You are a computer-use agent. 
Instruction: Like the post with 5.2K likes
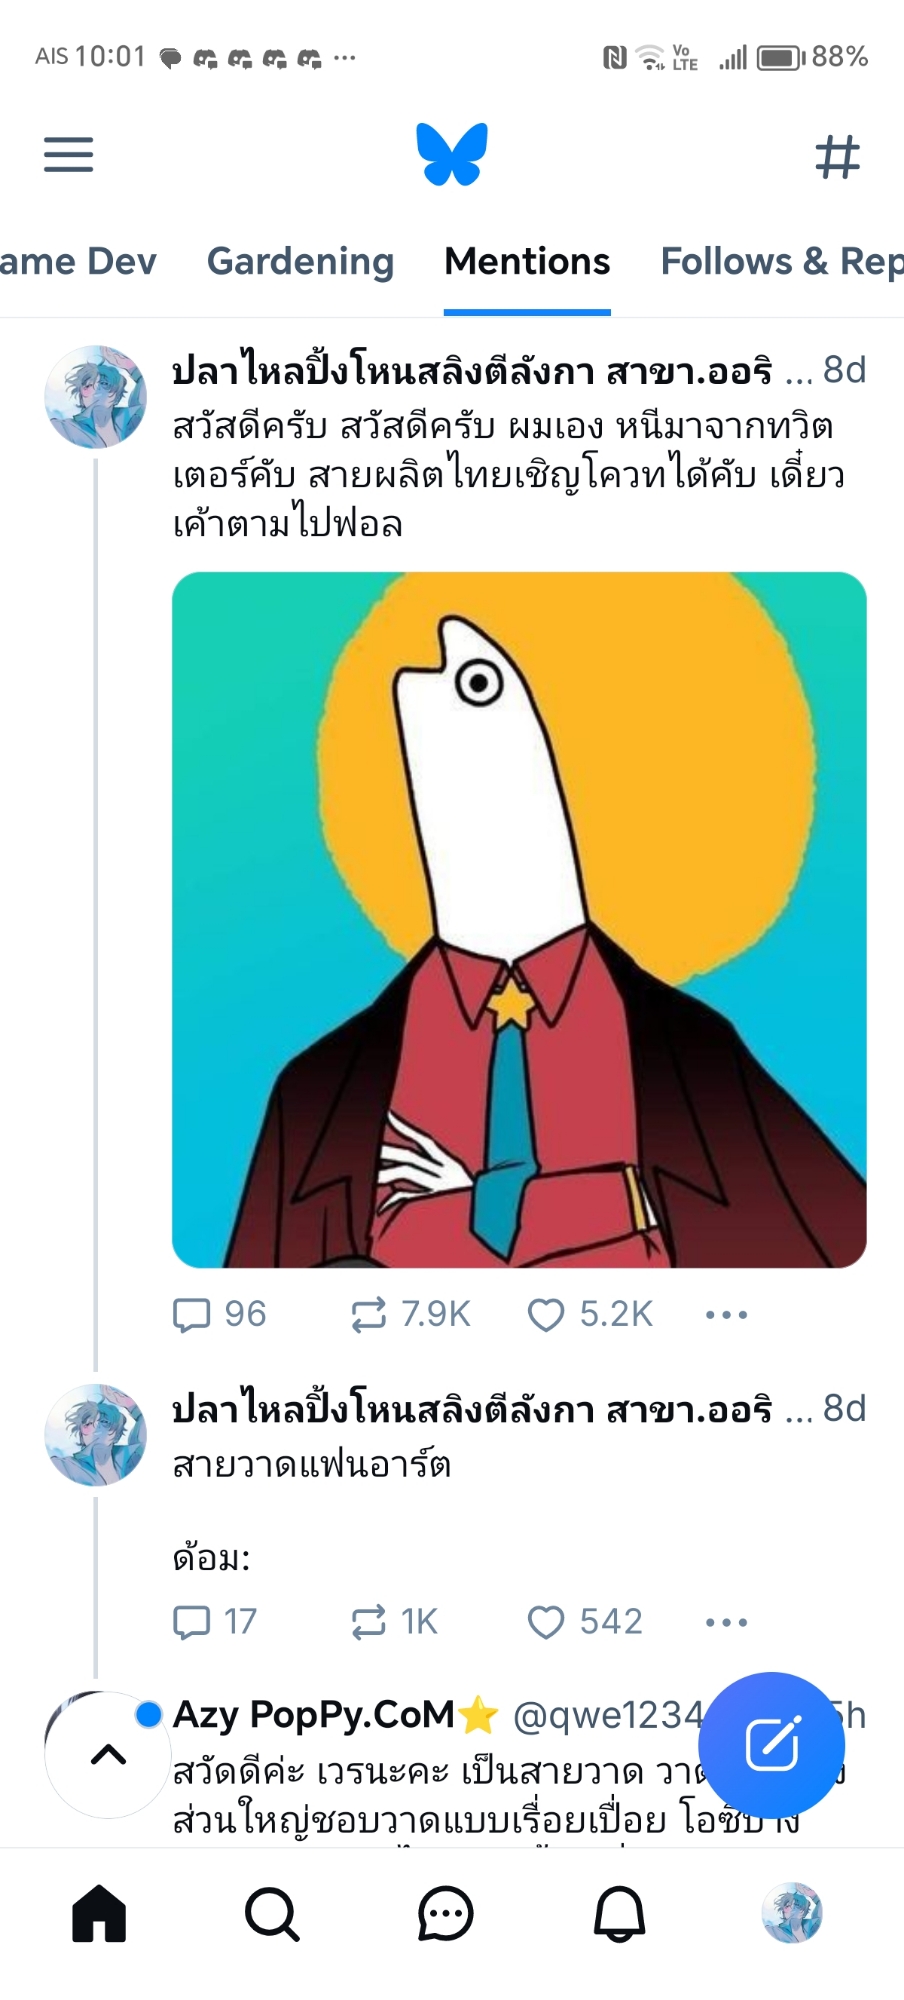[x=546, y=1314]
